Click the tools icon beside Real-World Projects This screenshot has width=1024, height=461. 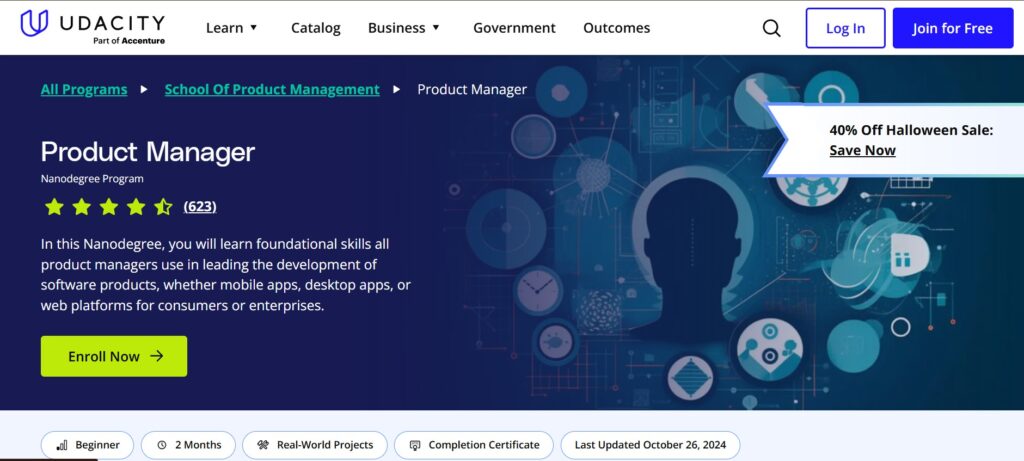(x=263, y=445)
